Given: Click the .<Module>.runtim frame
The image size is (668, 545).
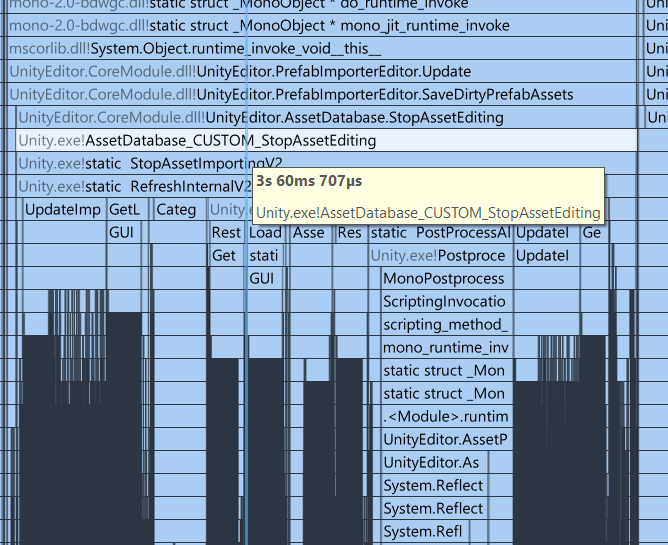Looking at the screenshot, I should click(x=447, y=417).
